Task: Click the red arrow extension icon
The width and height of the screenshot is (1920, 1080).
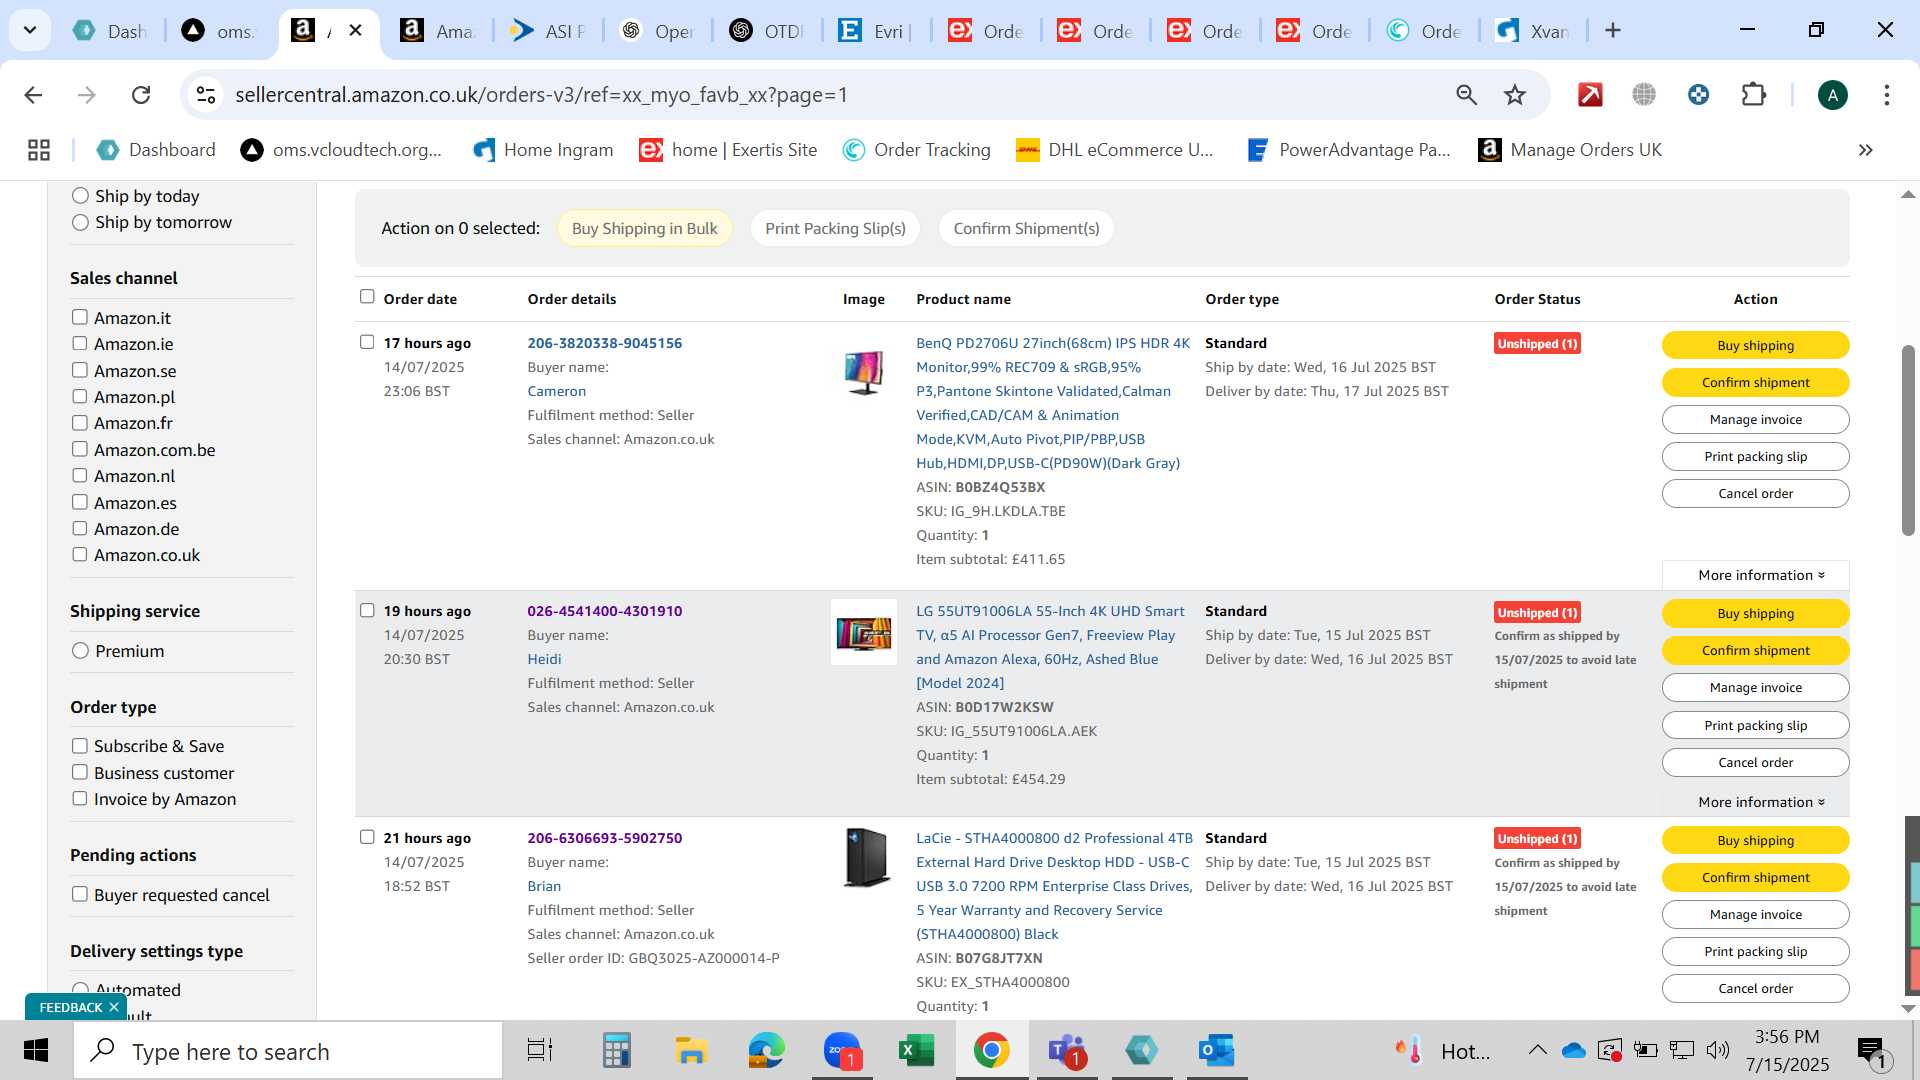Action: pyautogui.click(x=1590, y=95)
